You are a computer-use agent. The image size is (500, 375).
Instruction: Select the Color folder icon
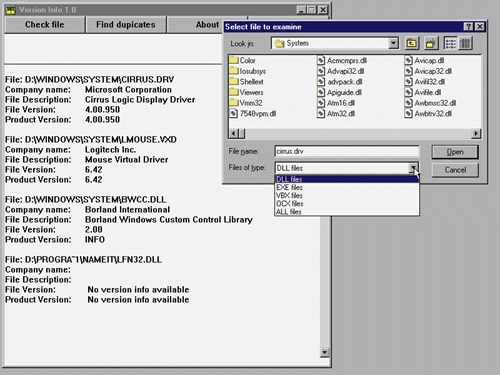(234, 60)
